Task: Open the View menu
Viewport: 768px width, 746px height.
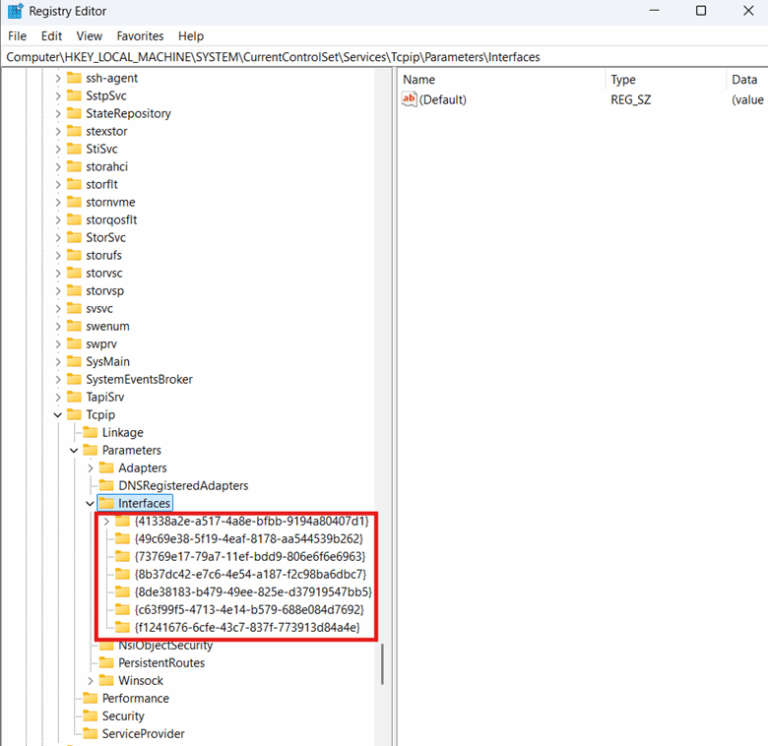Action: (x=89, y=36)
